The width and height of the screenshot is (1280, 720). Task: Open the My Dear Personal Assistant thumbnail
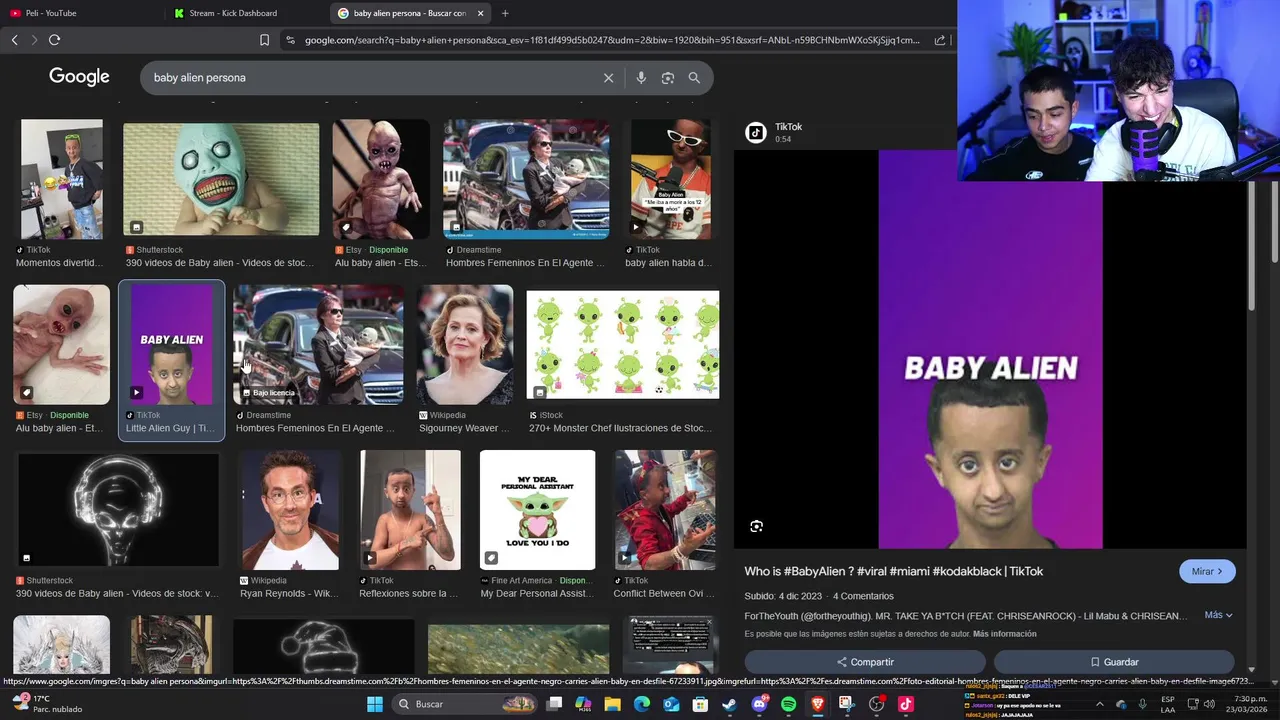pos(537,510)
